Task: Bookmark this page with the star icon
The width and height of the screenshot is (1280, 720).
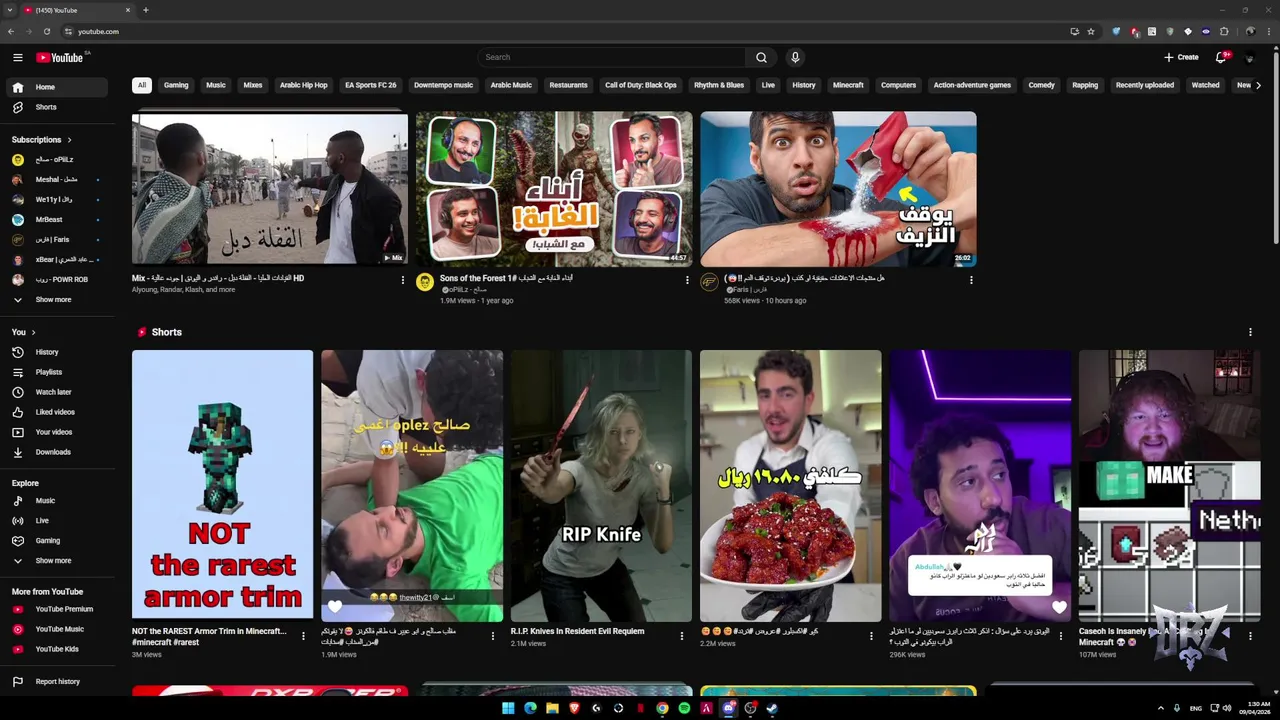Action: [x=1091, y=31]
